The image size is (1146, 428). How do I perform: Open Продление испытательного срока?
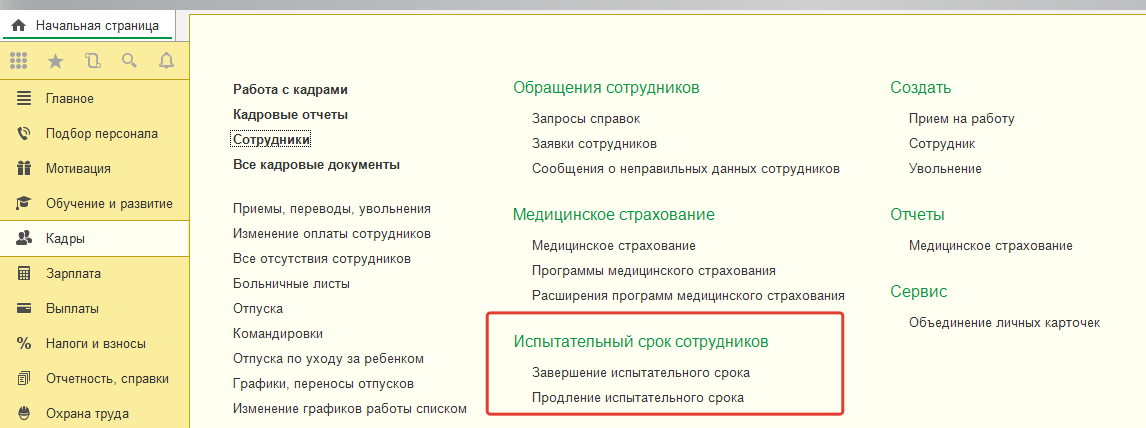click(638, 398)
